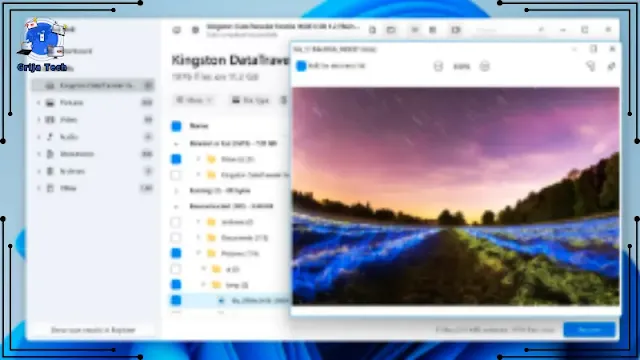Click the Name column header

199,126
